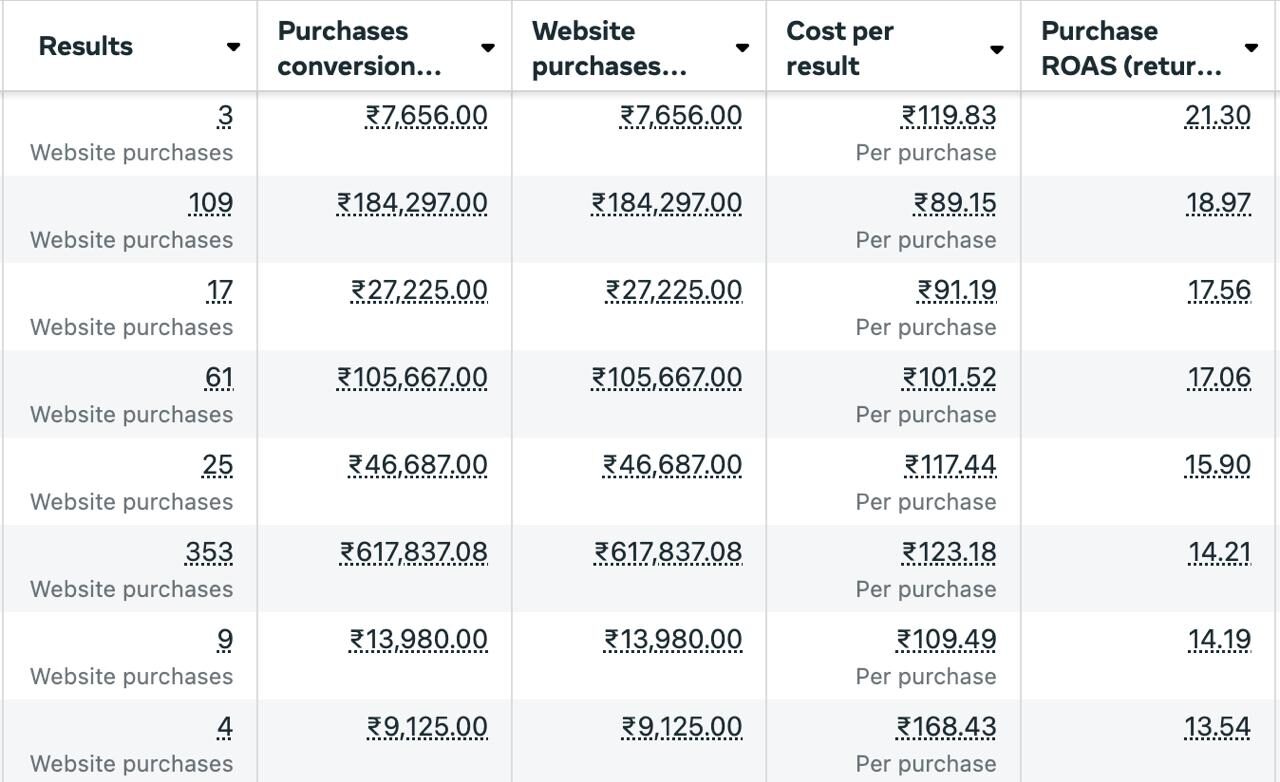Click the ₹184,297.00 purchases conversion value

(x=412, y=203)
